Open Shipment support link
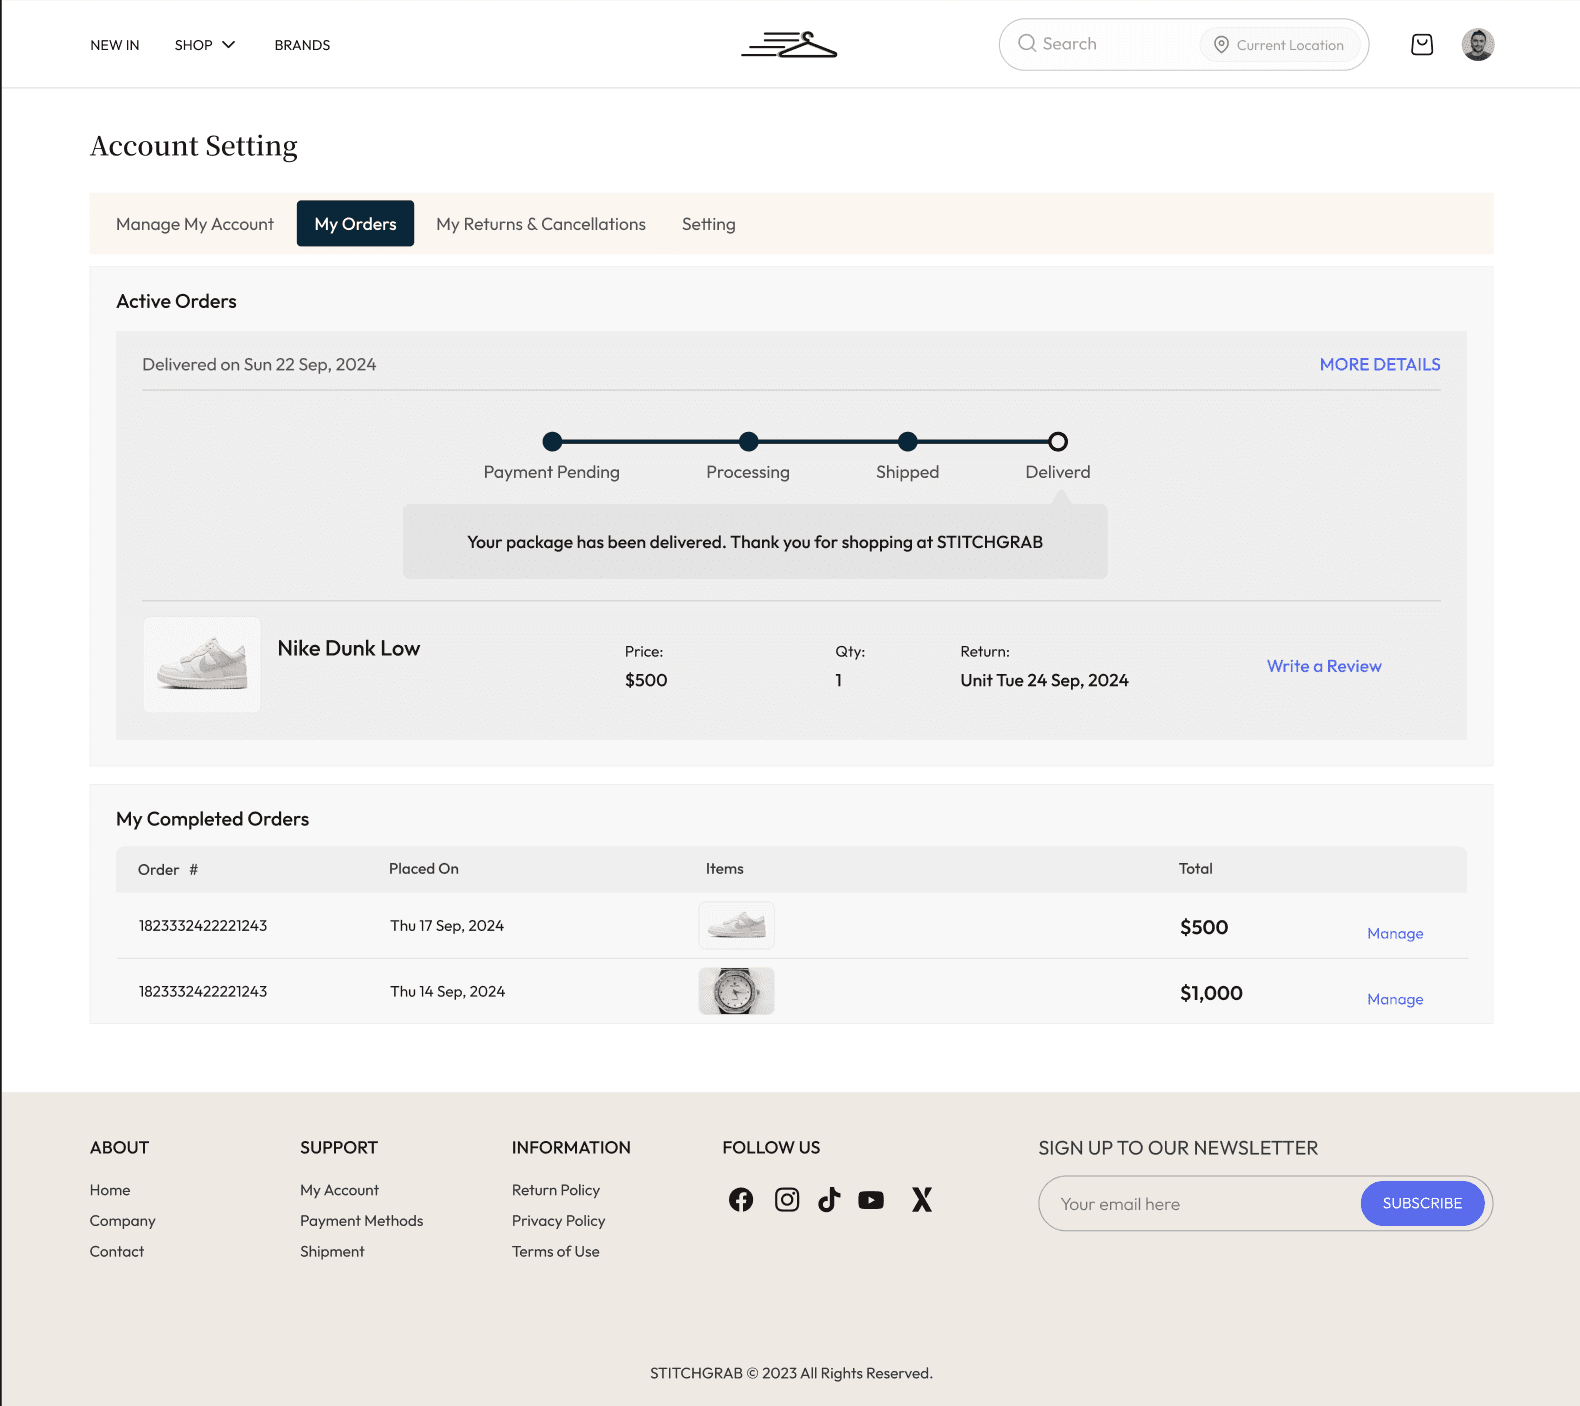The height and width of the screenshot is (1406, 1580). [x=332, y=1252]
